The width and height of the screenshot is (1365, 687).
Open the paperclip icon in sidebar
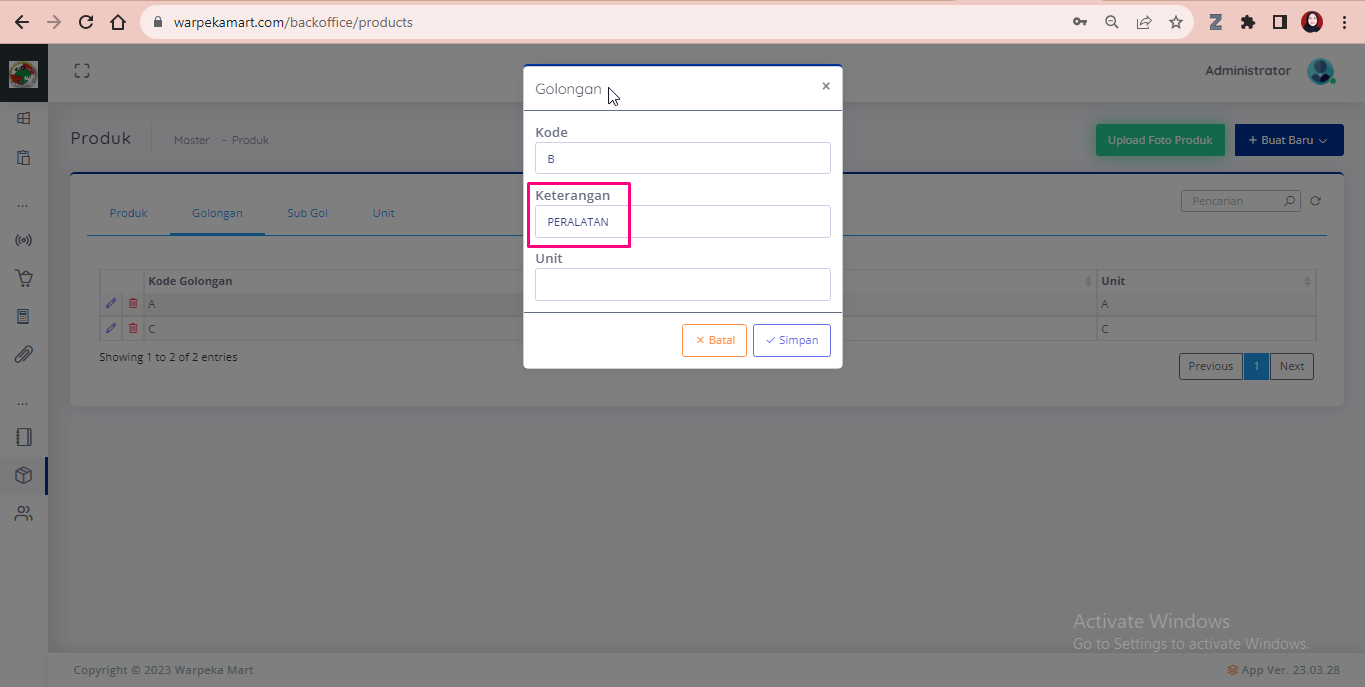24,354
